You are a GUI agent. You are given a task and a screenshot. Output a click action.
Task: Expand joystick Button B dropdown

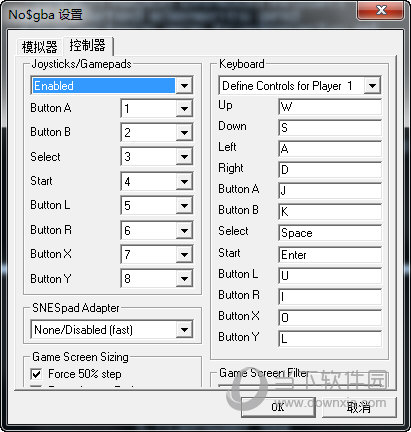tap(157, 133)
